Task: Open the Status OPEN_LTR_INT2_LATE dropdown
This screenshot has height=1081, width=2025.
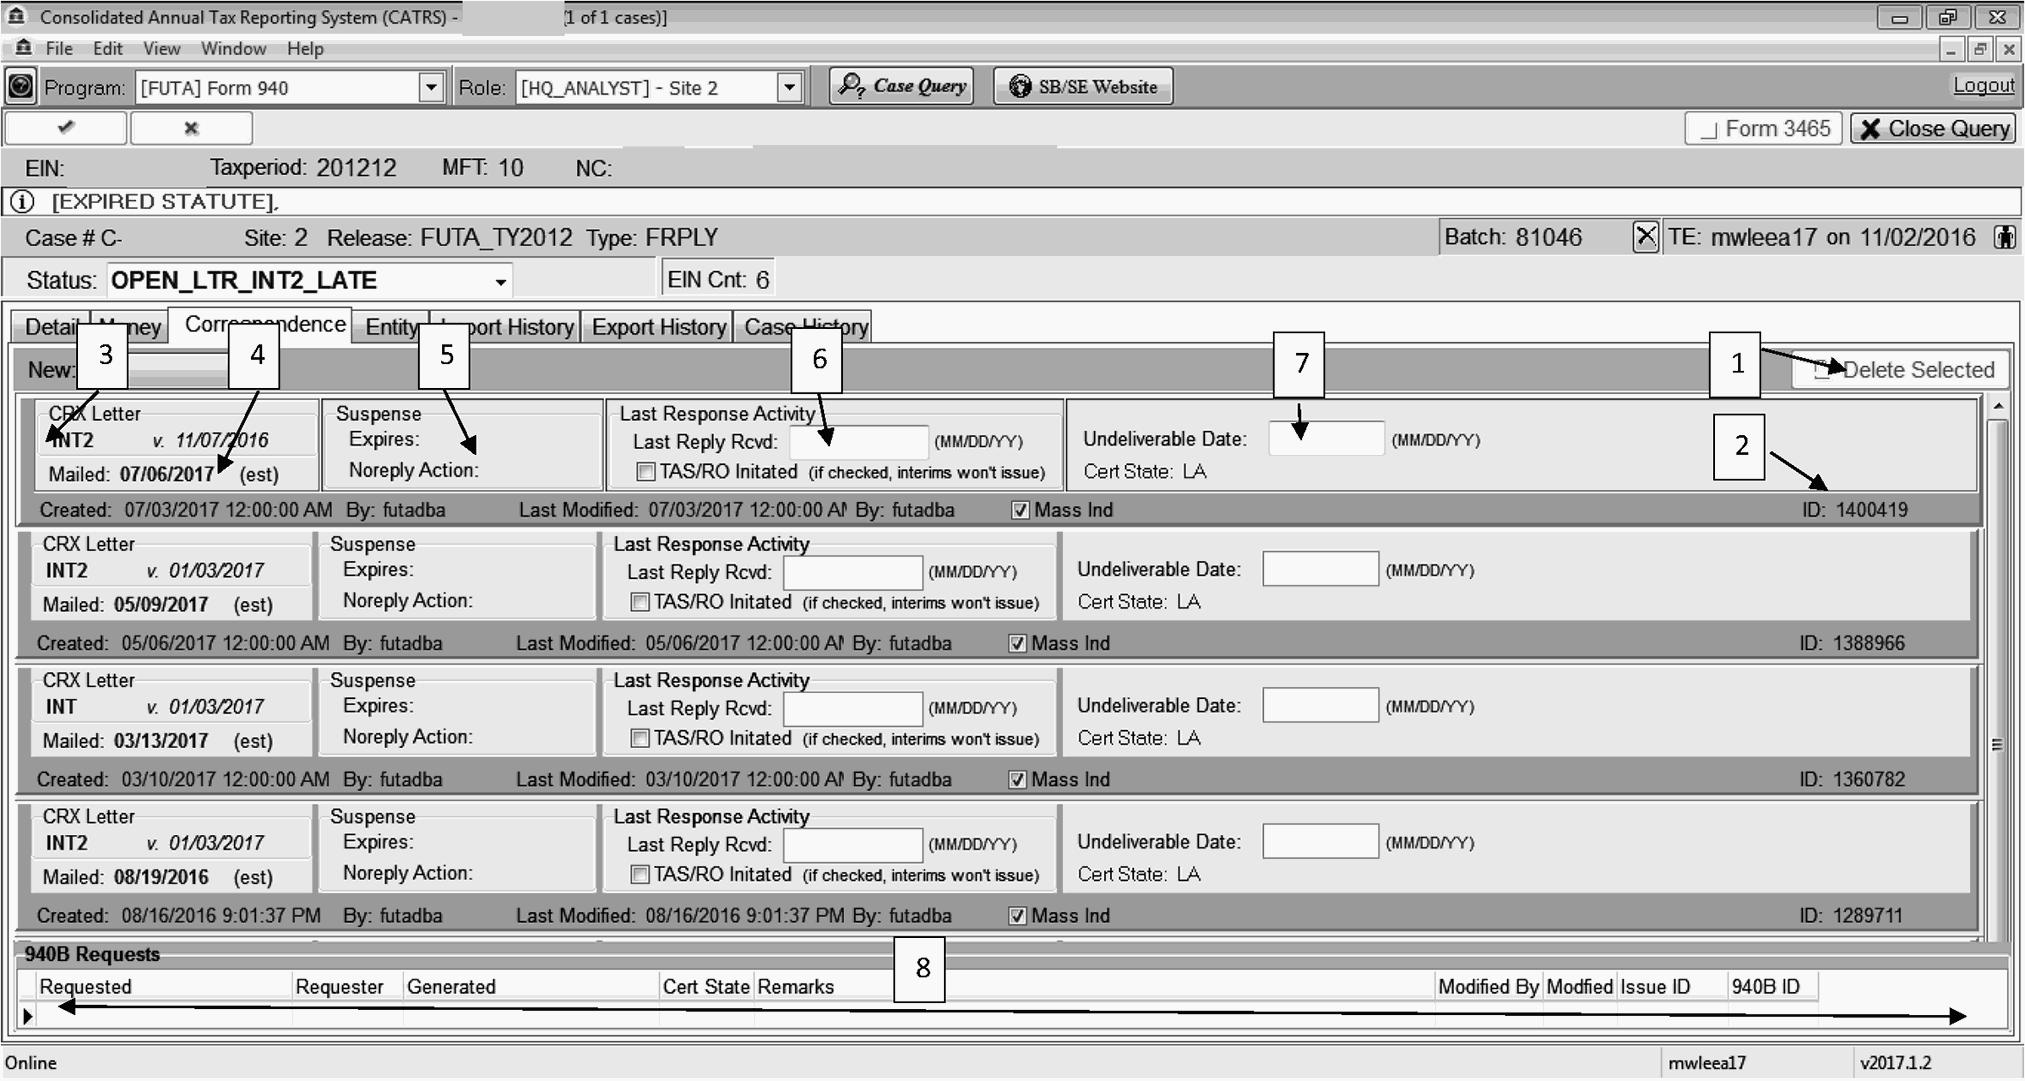Action: (x=500, y=281)
